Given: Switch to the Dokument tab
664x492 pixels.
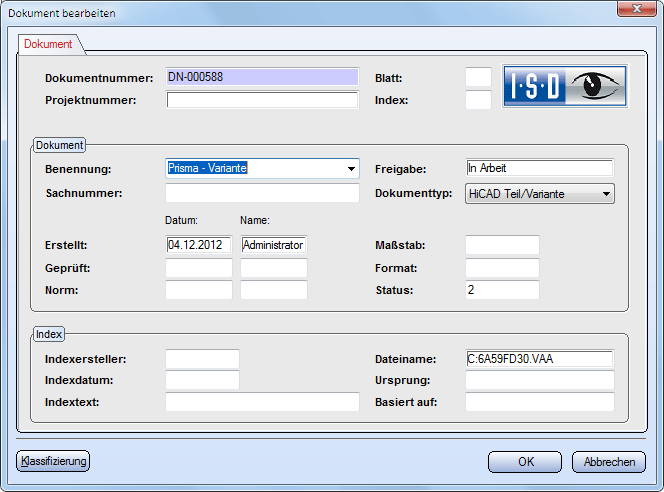Looking at the screenshot, I should (48, 45).
